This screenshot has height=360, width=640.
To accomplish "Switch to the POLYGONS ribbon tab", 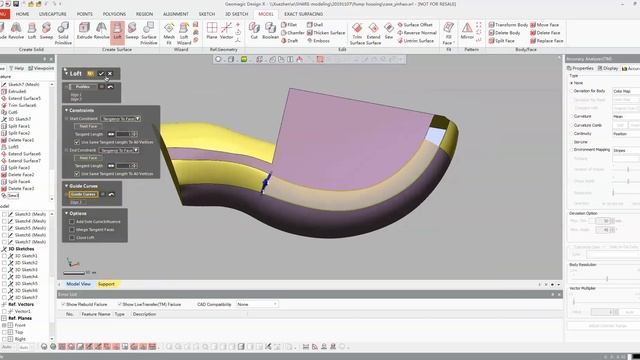I will [114, 14].
